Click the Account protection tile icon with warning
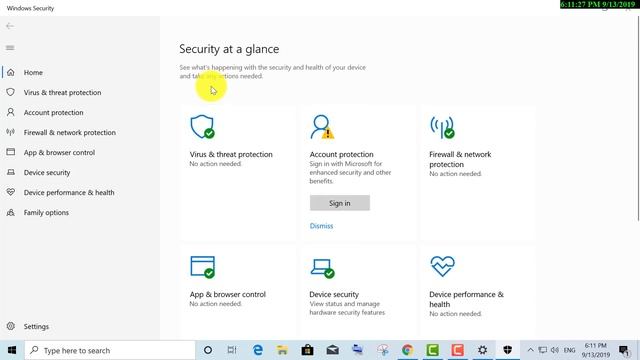 [322, 127]
